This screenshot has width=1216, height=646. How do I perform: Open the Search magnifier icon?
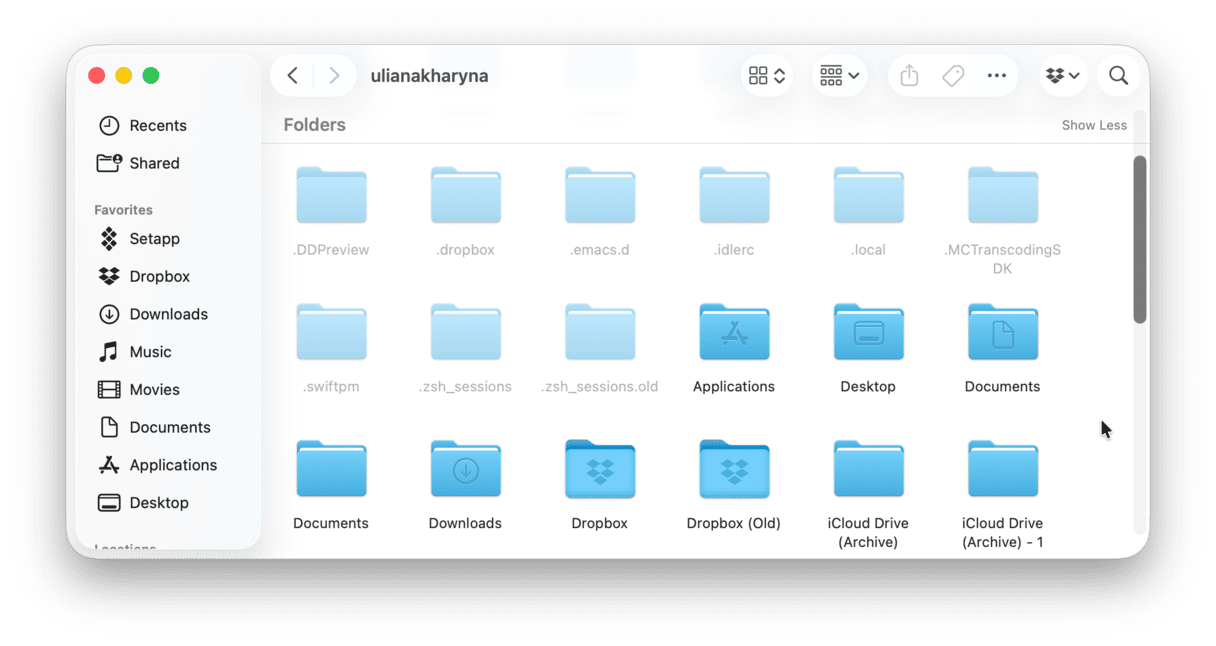coord(1118,76)
